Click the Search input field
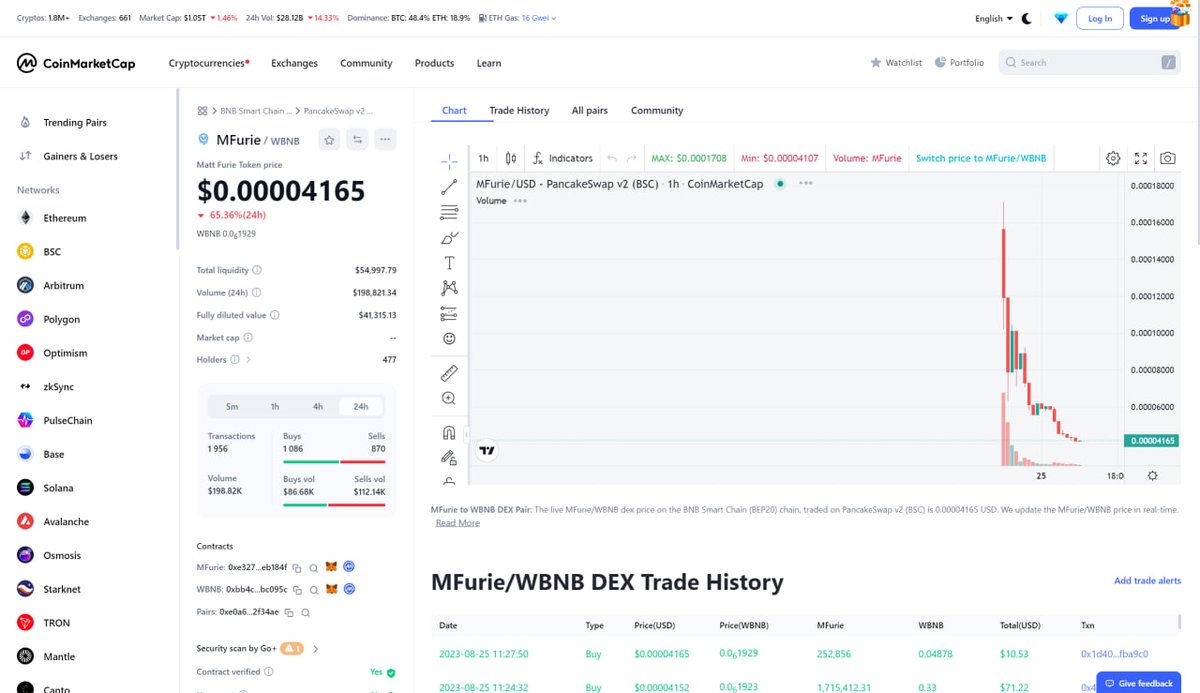The image size is (1200, 693). click(1090, 63)
